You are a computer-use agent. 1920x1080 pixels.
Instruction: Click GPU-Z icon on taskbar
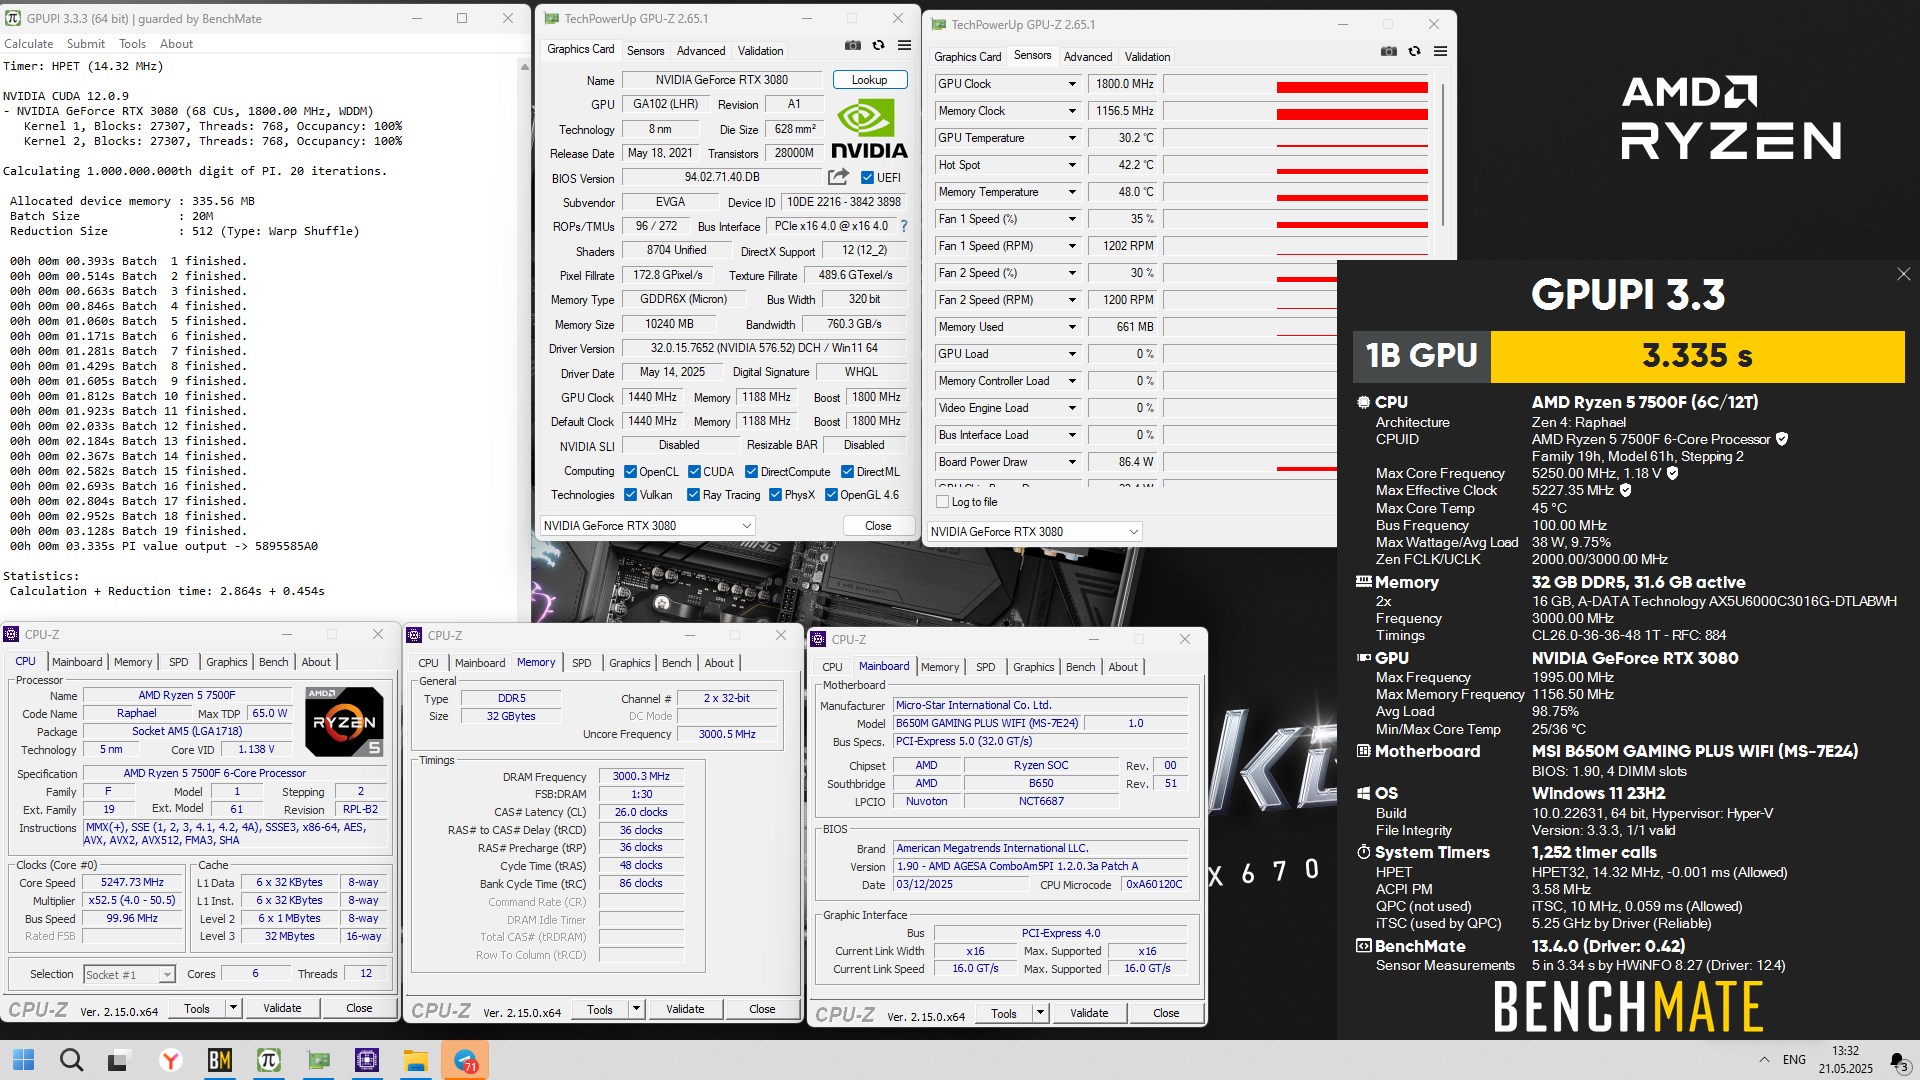318,1060
